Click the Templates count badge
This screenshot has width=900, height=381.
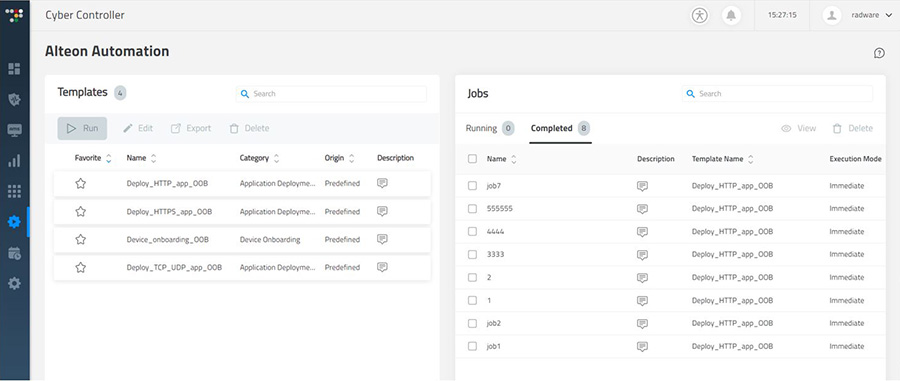[120, 92]
